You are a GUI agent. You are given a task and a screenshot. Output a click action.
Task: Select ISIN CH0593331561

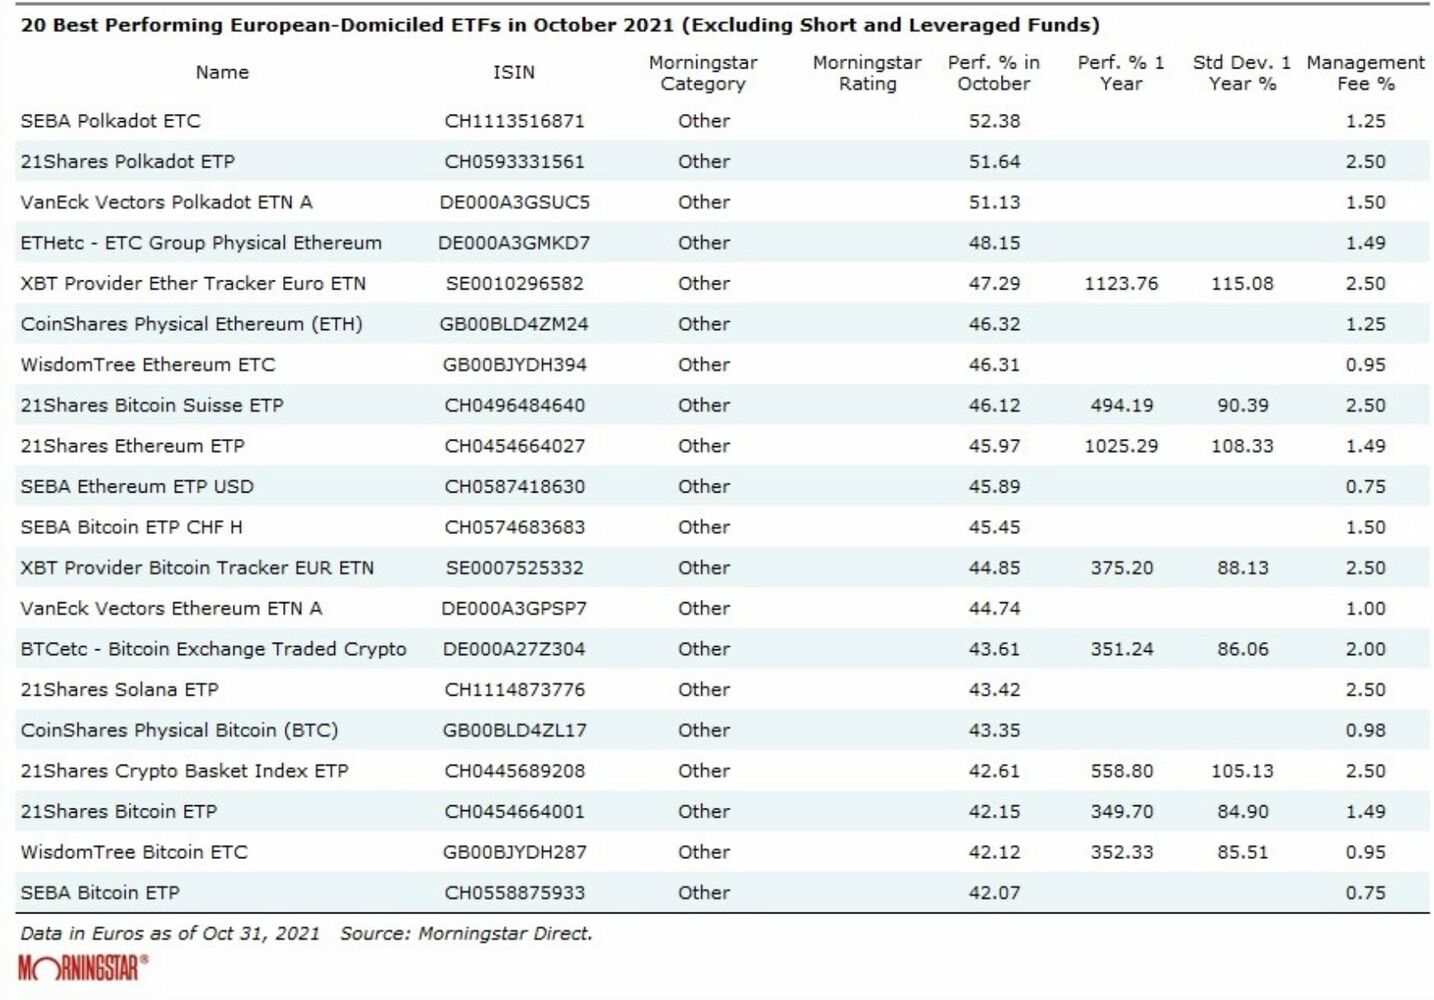[514, 161]
